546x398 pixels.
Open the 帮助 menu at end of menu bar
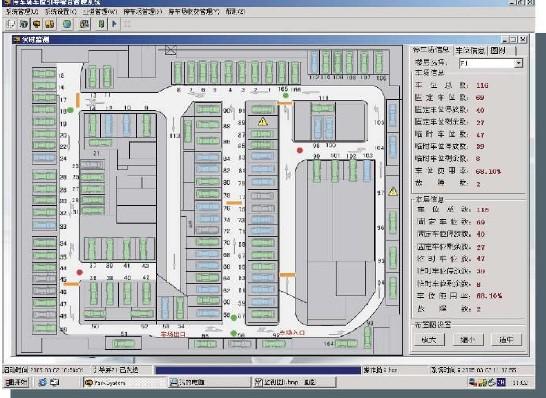pos(235,11)
